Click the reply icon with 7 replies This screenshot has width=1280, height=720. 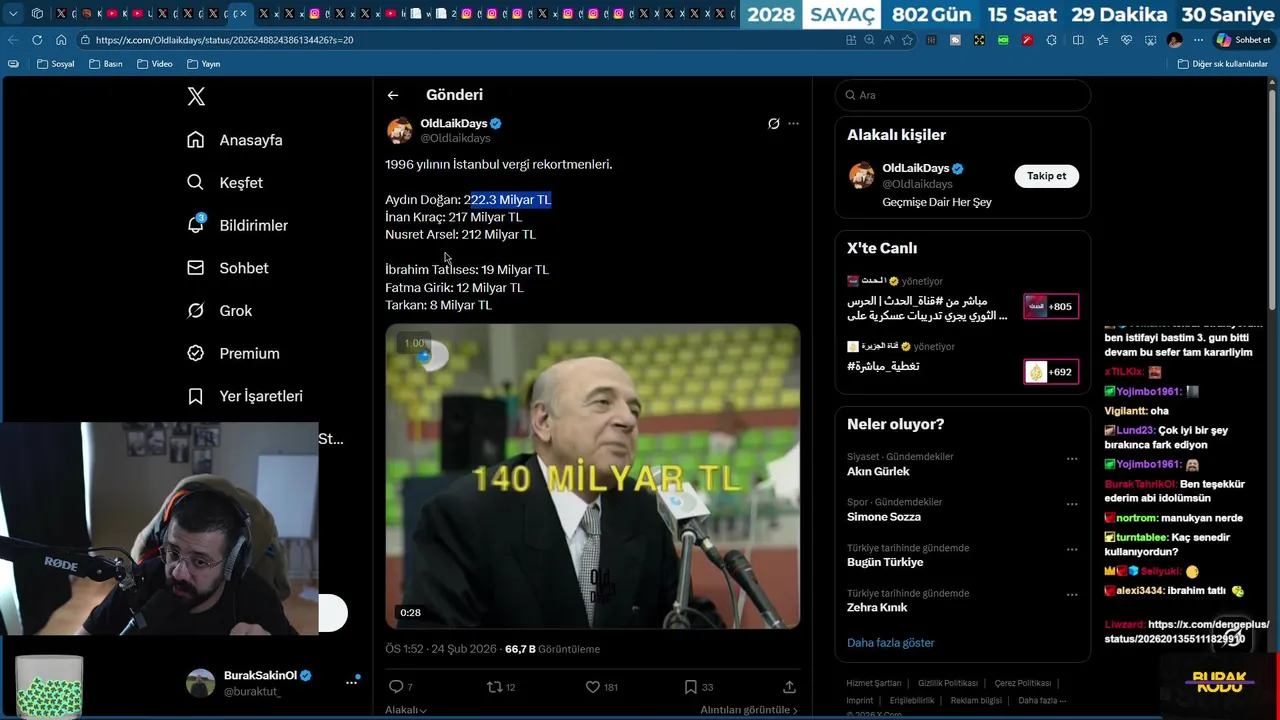pyautogui.click(x=395, y=687)
